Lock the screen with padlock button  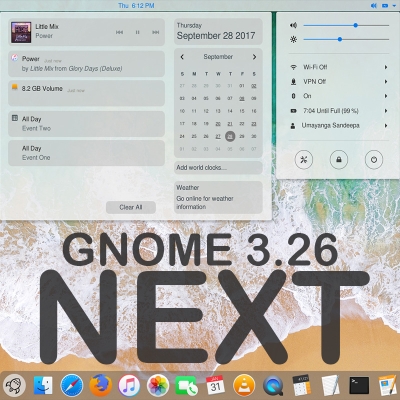click(339, 159)
